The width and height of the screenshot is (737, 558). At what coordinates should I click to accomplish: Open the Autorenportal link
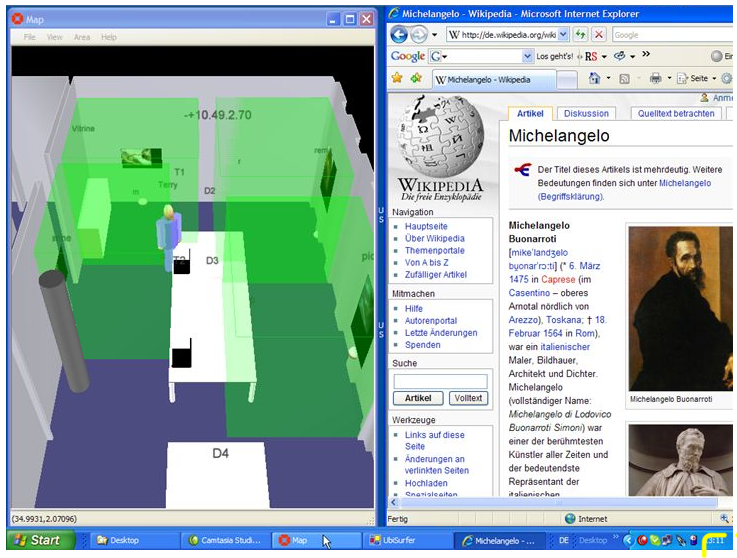point(431,321)
